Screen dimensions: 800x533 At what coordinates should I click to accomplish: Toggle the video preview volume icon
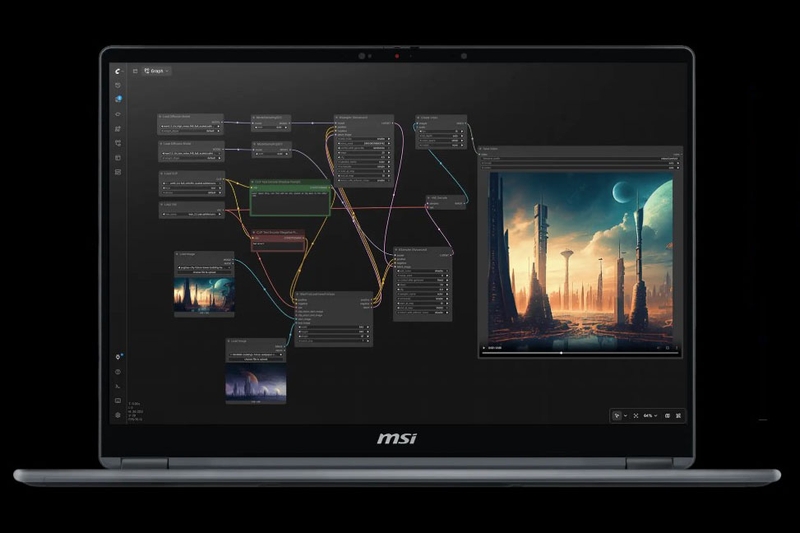click(658, 348)
